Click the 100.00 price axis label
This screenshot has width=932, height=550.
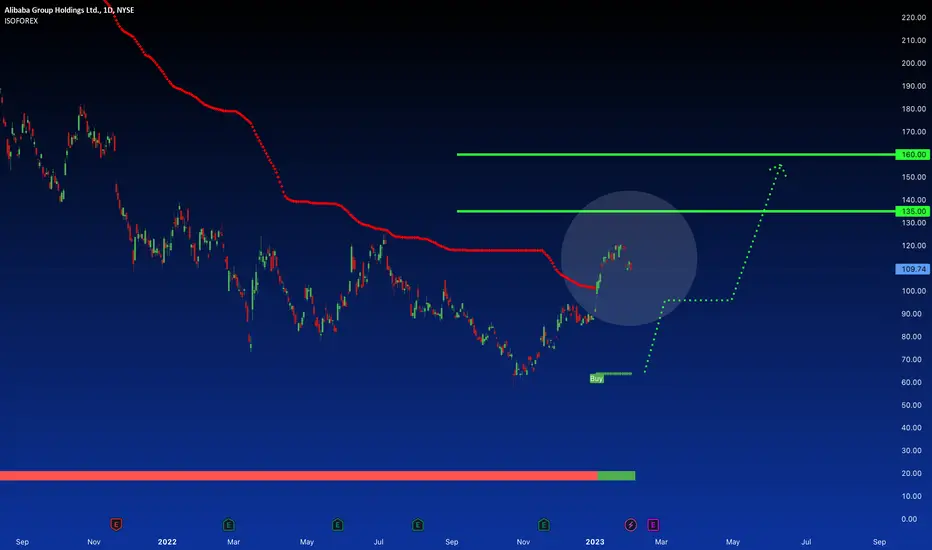point(914,291)
